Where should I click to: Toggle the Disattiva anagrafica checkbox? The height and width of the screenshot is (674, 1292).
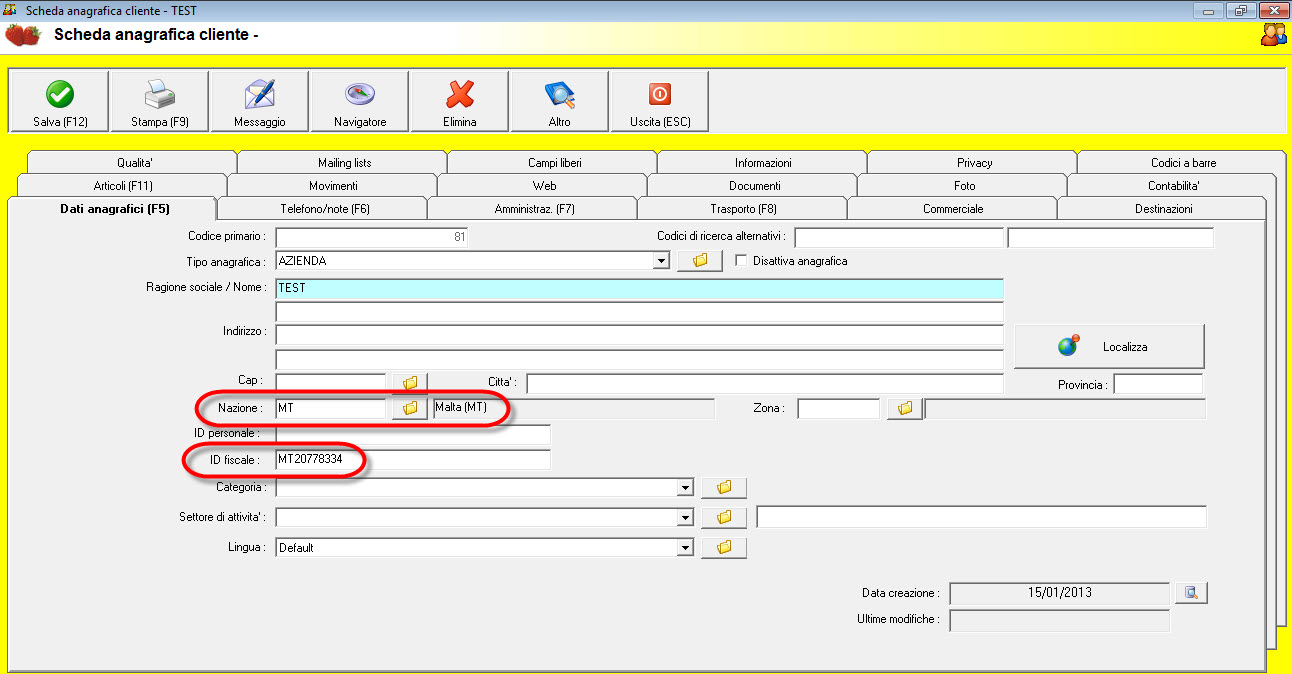coord(741,261)
